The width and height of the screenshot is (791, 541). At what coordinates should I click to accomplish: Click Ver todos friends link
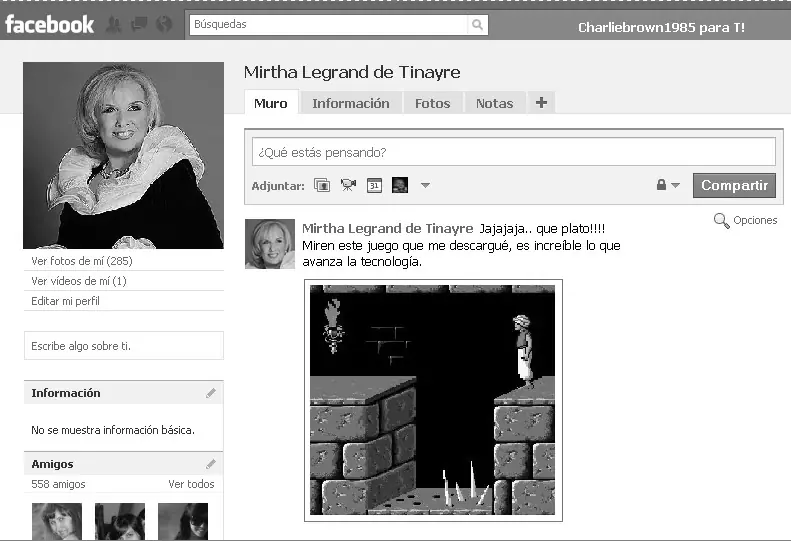(x=191, y=484)
